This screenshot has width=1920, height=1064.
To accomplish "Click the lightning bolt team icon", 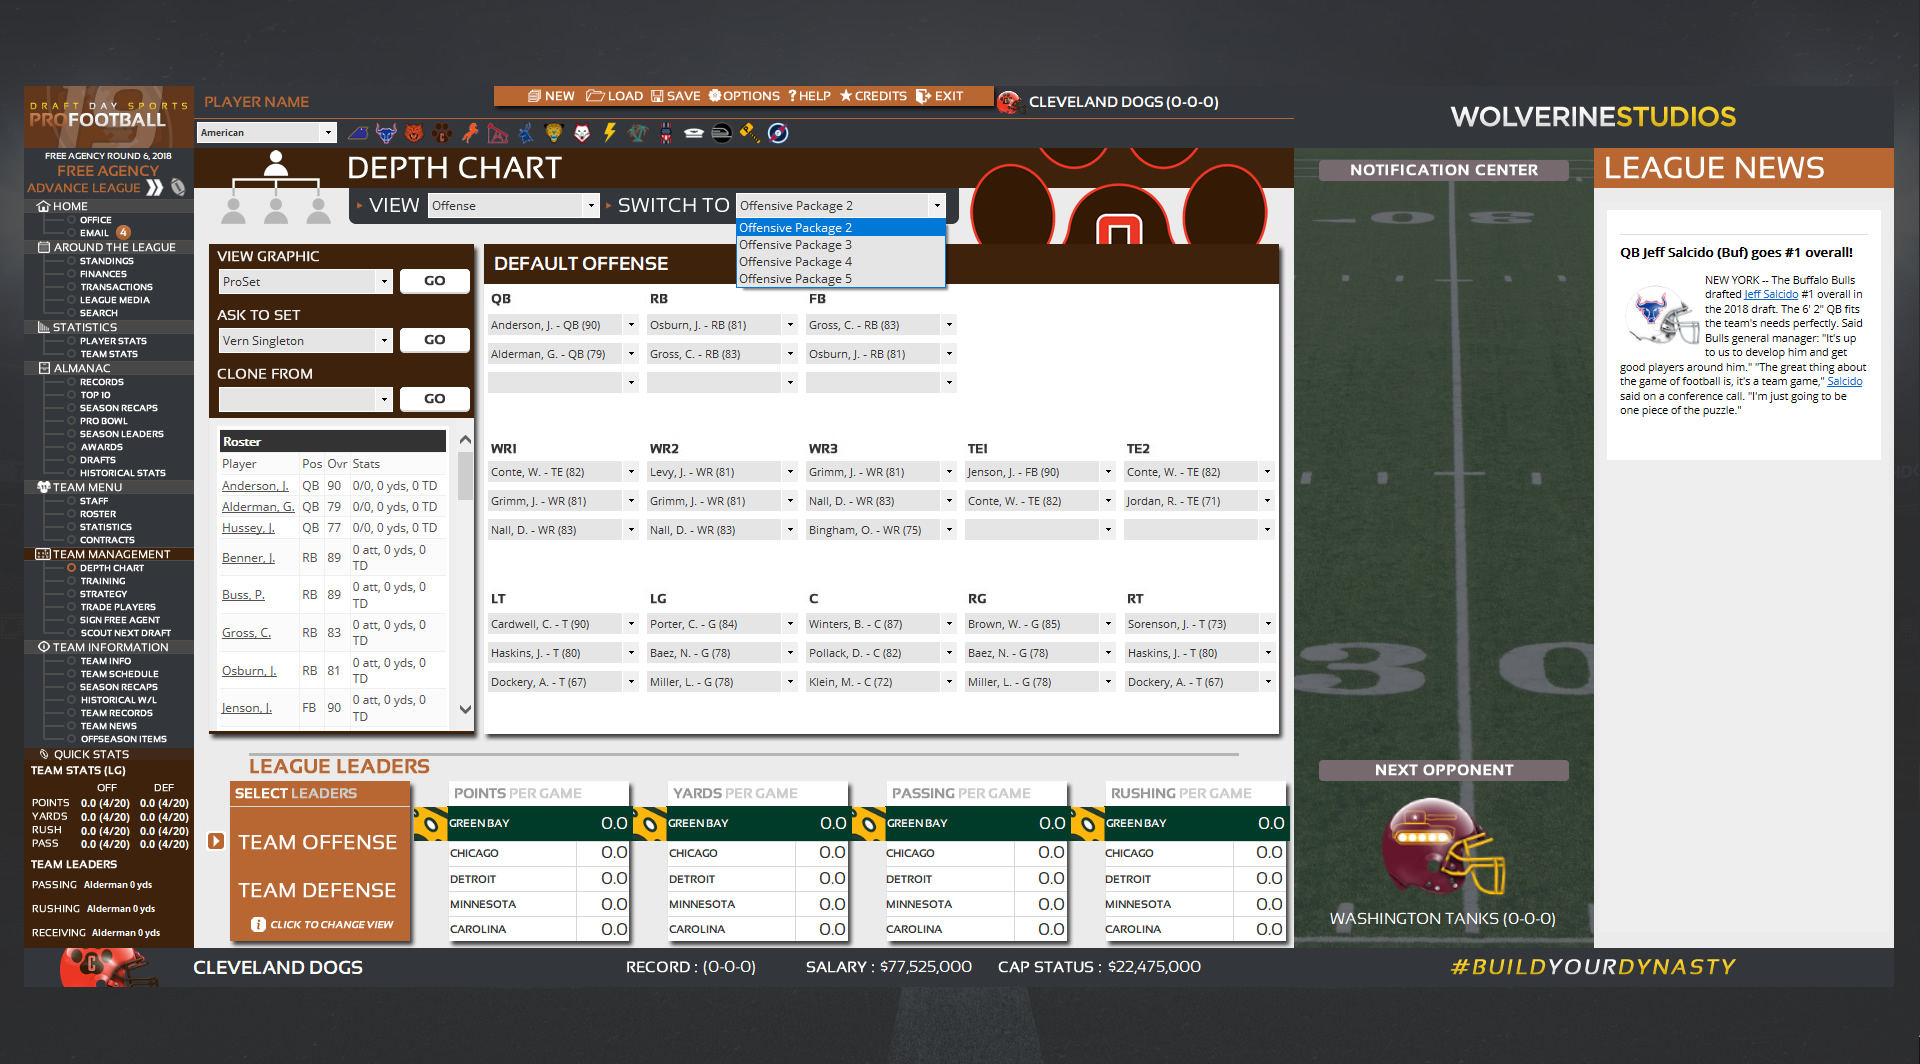I will [609, 133].
